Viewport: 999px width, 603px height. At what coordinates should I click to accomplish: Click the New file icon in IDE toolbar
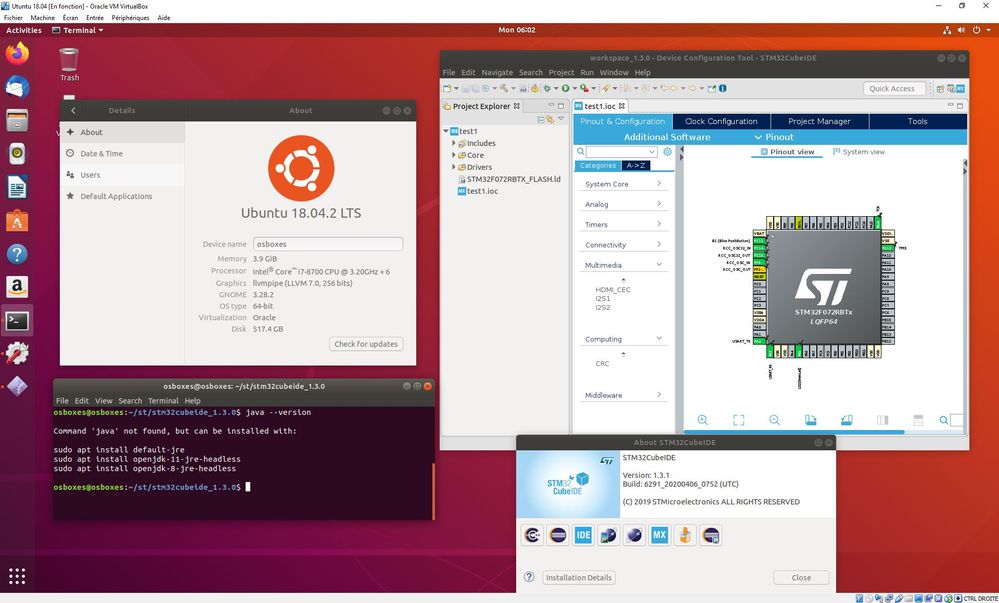[447, 89]
